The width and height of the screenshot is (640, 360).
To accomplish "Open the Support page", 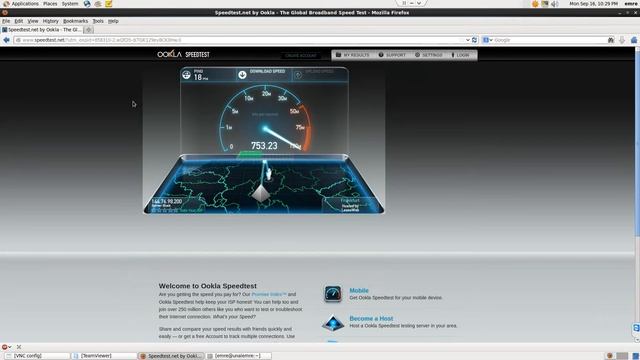I will pos(392,55).
